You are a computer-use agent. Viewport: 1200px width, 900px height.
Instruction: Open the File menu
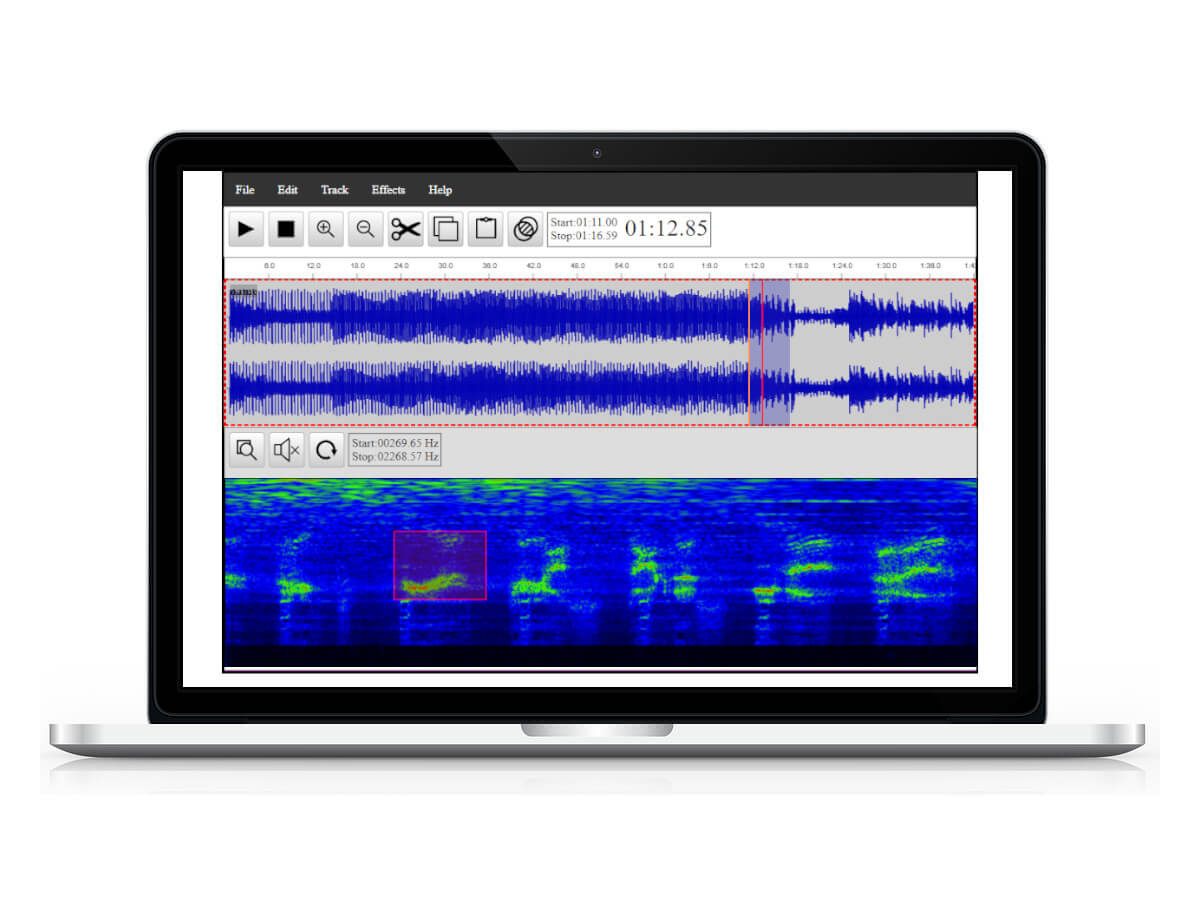coord(244,190)
